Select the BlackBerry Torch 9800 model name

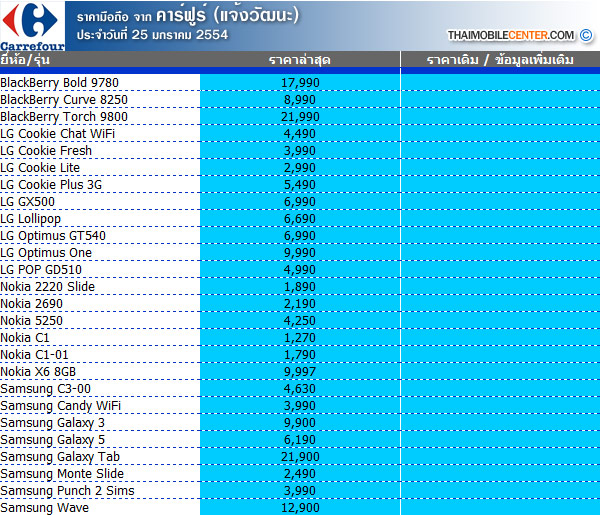pyautogui.click(x=64, y=117)
